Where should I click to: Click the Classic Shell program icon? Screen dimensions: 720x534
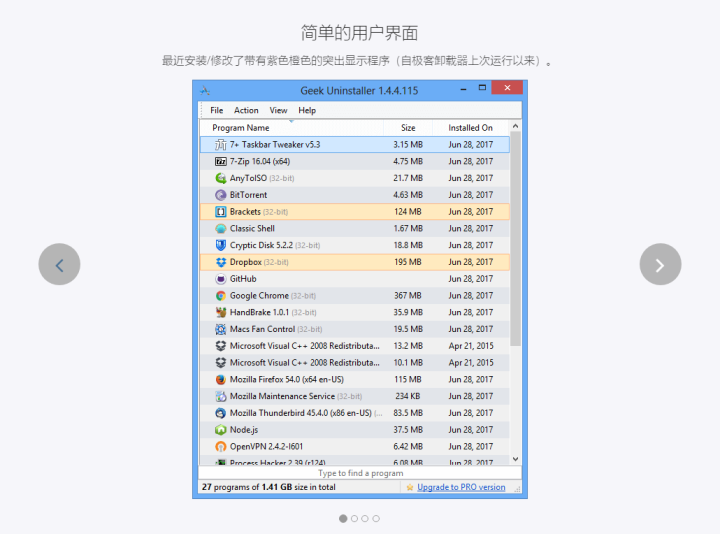[221, 229]
